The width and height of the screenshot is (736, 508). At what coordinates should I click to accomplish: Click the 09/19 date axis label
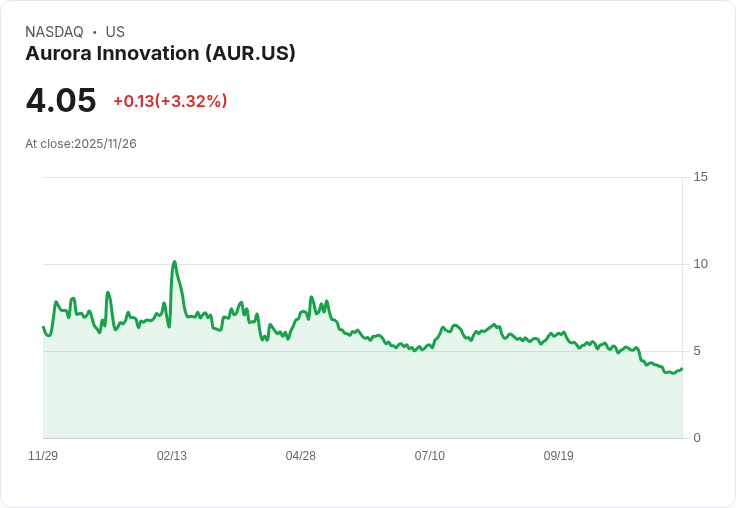tap(559, 456)
